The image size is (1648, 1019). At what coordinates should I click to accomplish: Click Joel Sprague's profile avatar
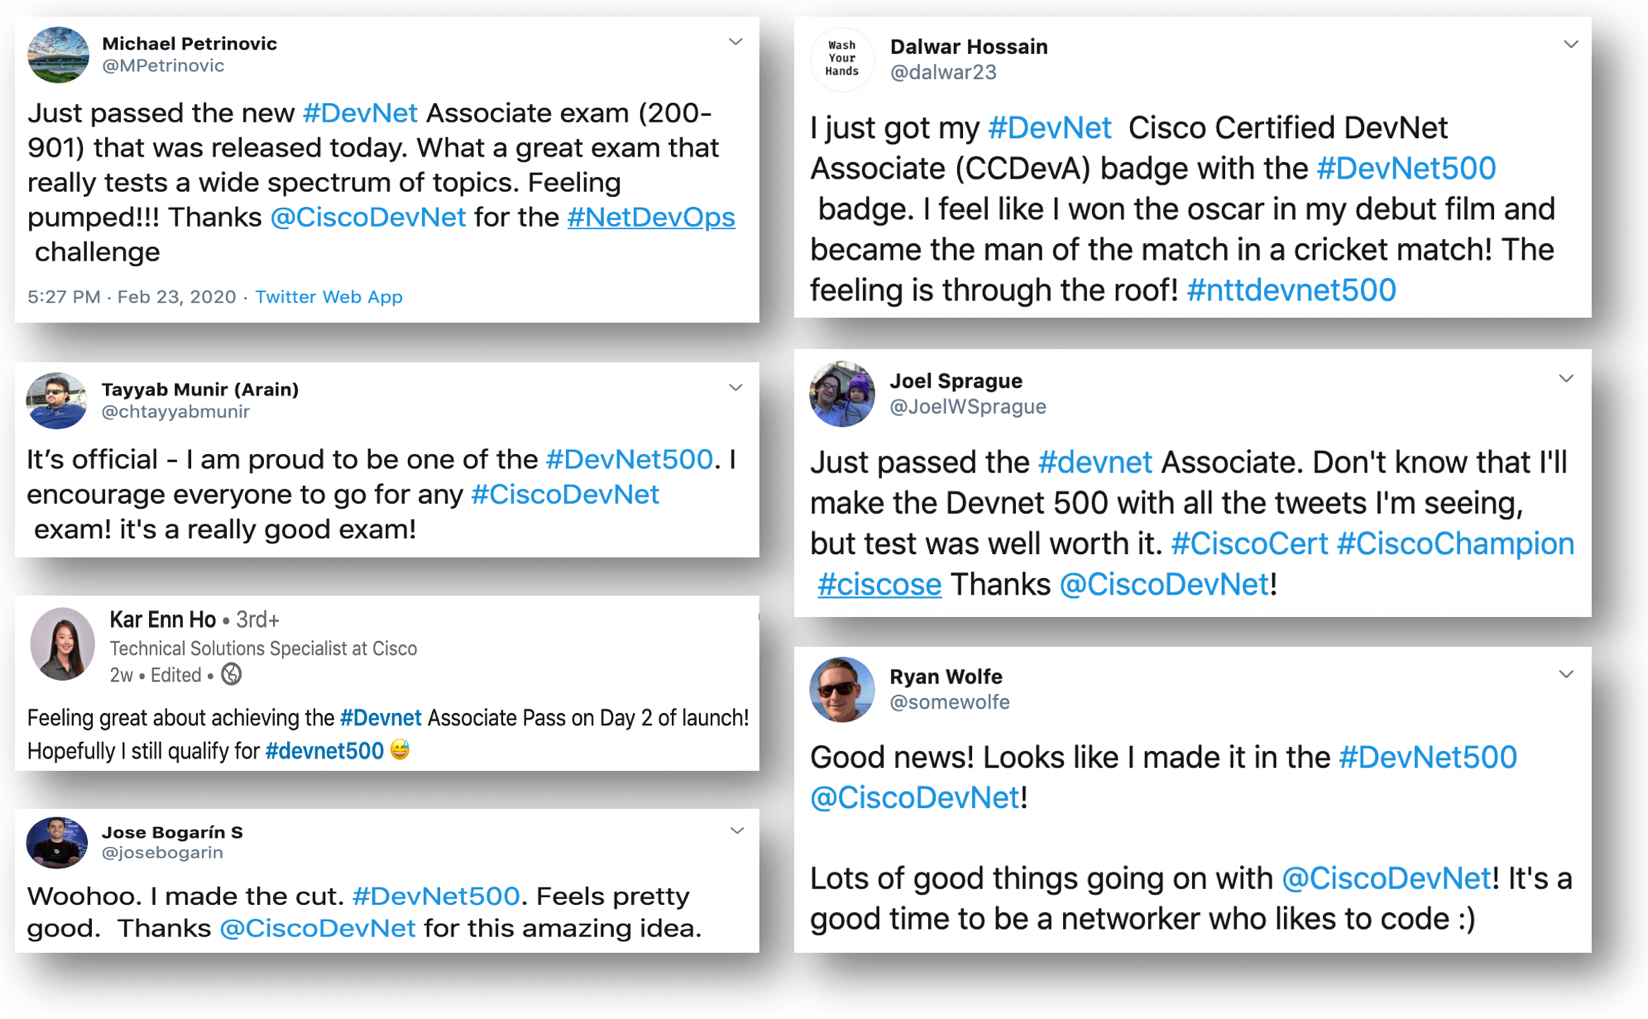coord(842,394)
